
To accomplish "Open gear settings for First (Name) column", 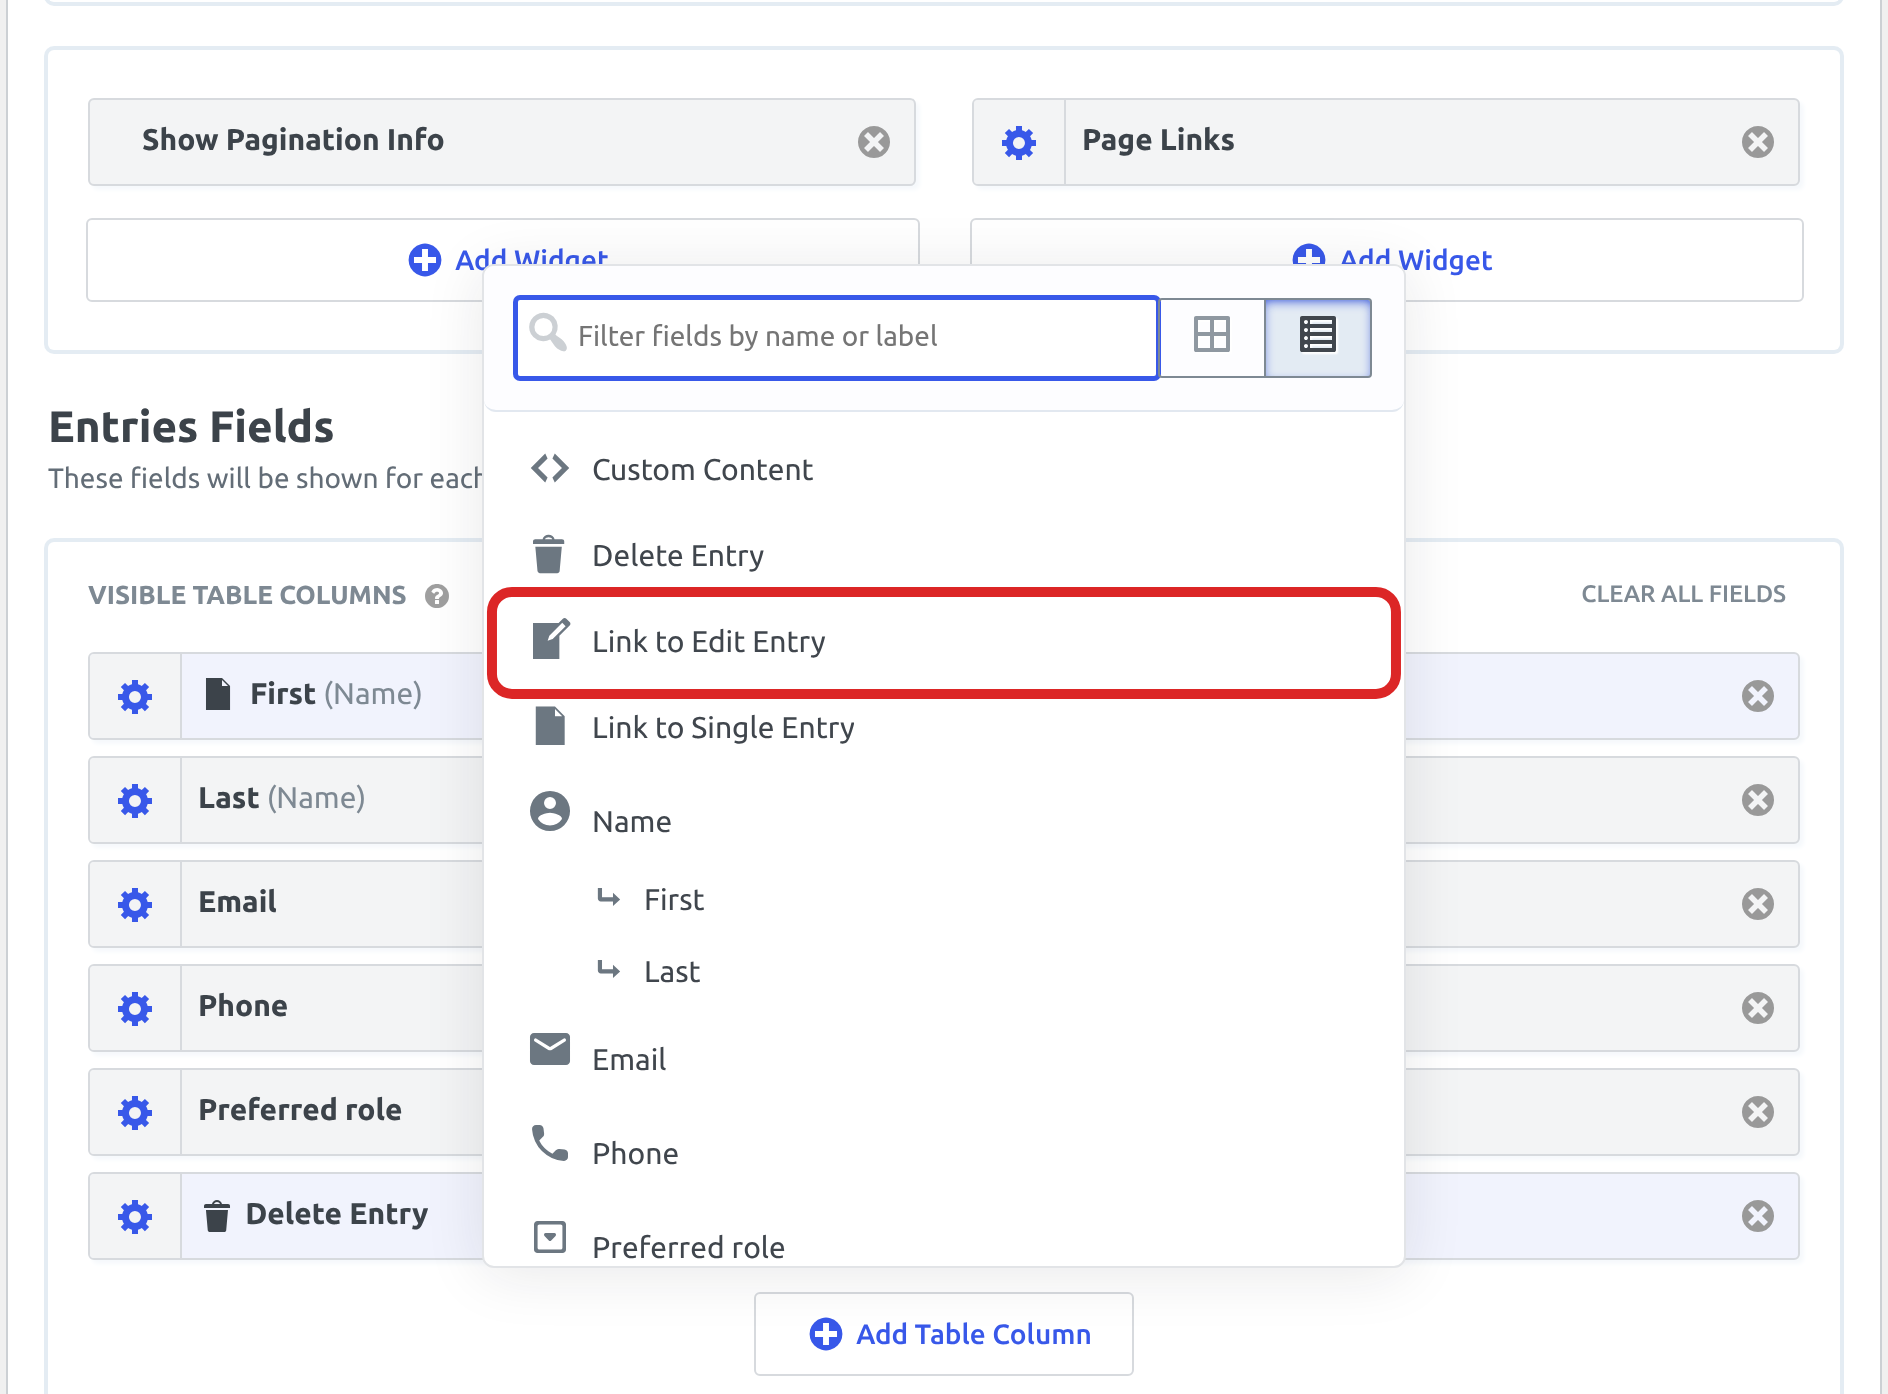I will coord(135,696).
